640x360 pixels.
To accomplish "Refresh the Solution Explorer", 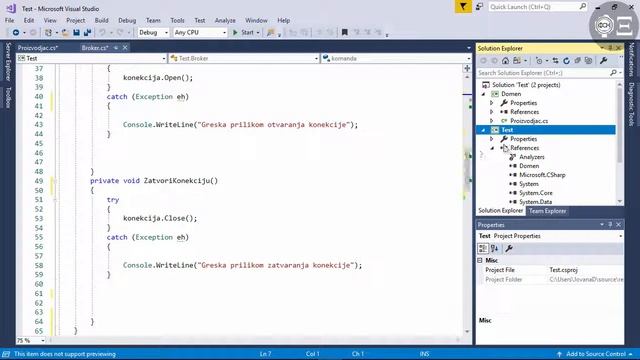I will [x=567, y=60].
